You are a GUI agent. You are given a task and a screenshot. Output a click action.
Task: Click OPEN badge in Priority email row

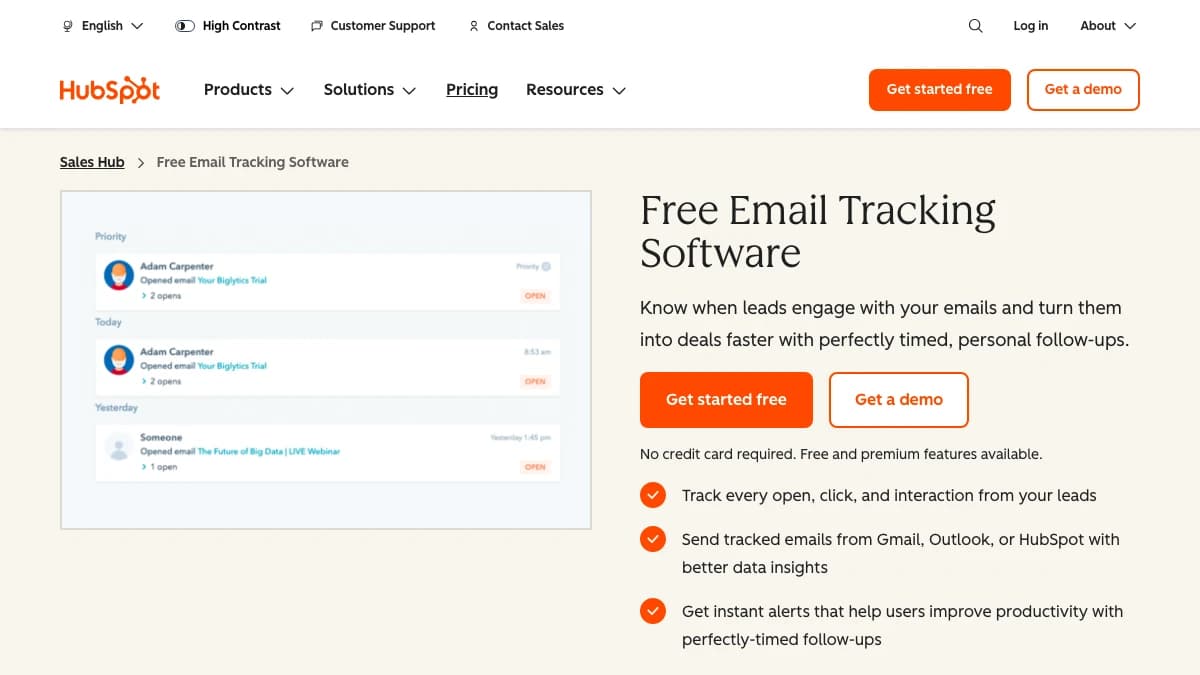535,296
